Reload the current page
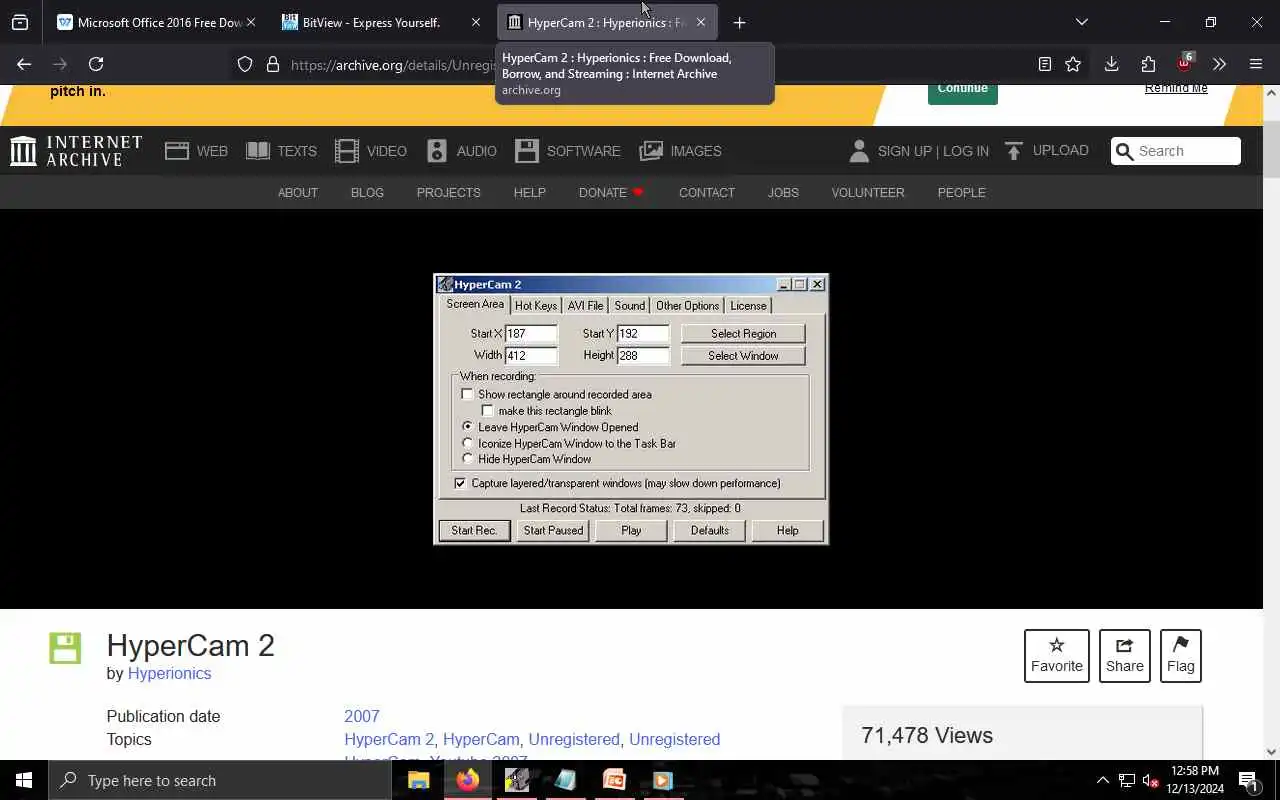The width and height of the screenshot is (1280, 800). 96,64
